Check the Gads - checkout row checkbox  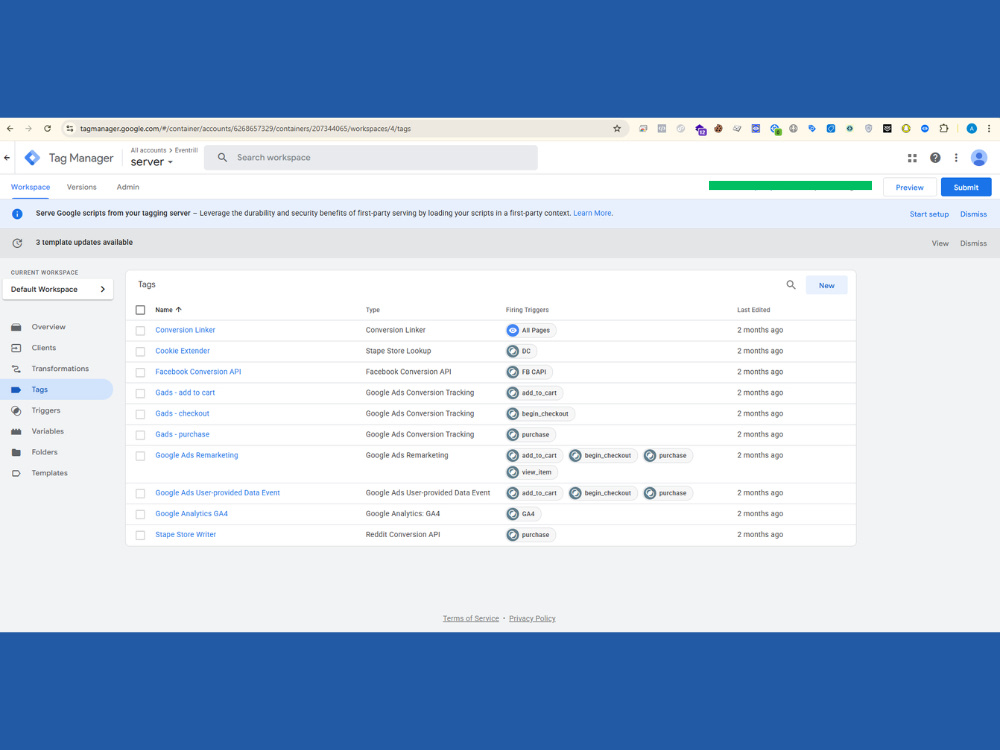coord(140,414)
